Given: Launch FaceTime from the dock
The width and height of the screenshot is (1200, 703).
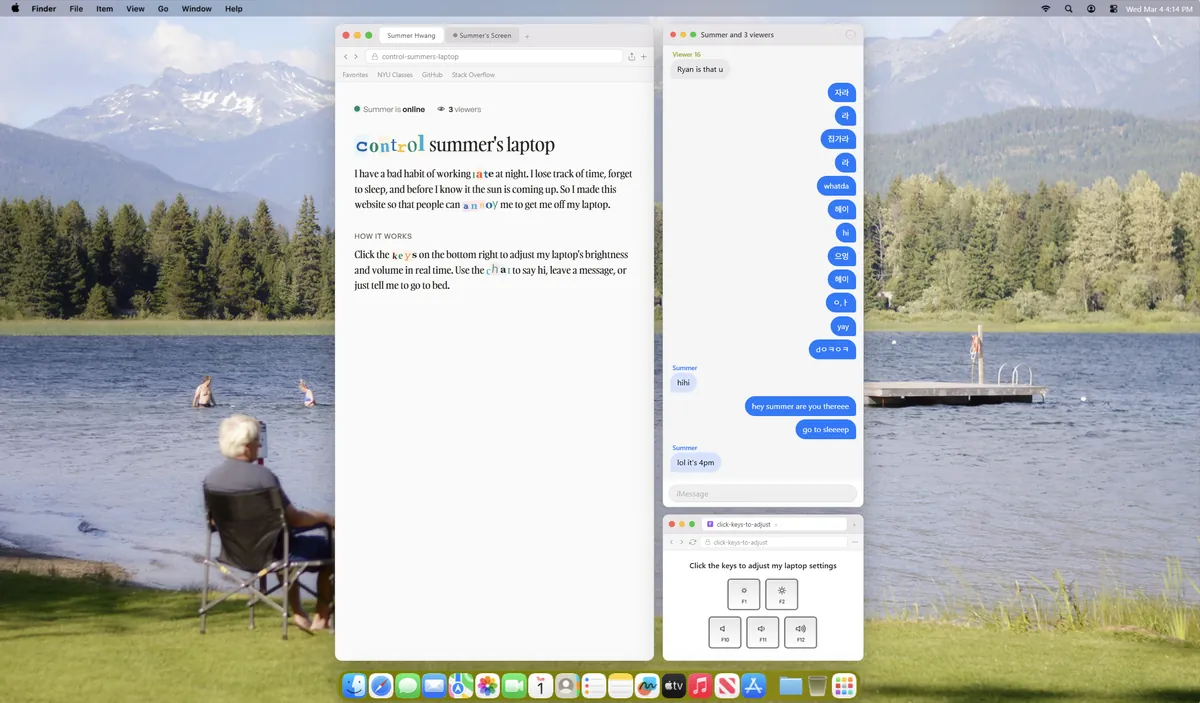Looking at the screenshot, I should click(x=514, y=685).
